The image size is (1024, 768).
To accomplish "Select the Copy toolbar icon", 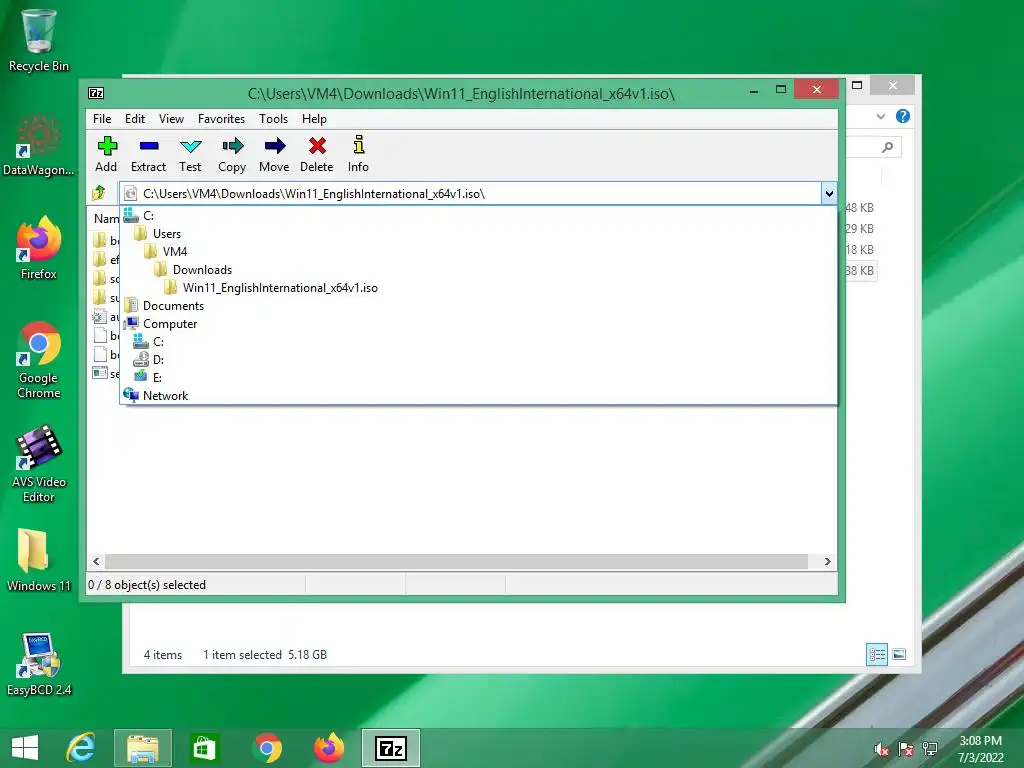I will point(232,154).
